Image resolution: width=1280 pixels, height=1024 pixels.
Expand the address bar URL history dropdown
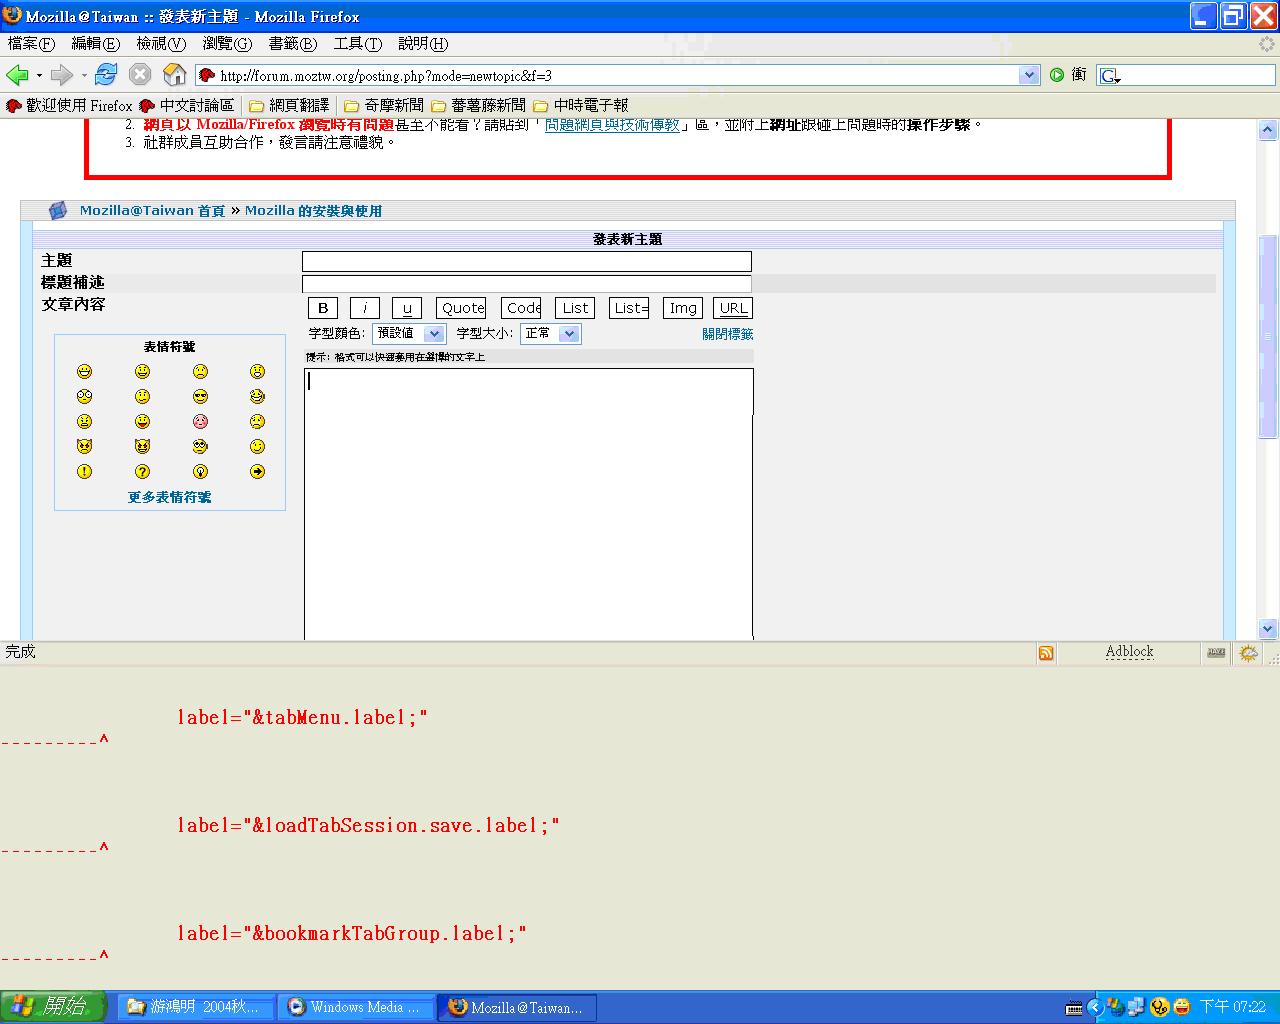[1029, 75]
